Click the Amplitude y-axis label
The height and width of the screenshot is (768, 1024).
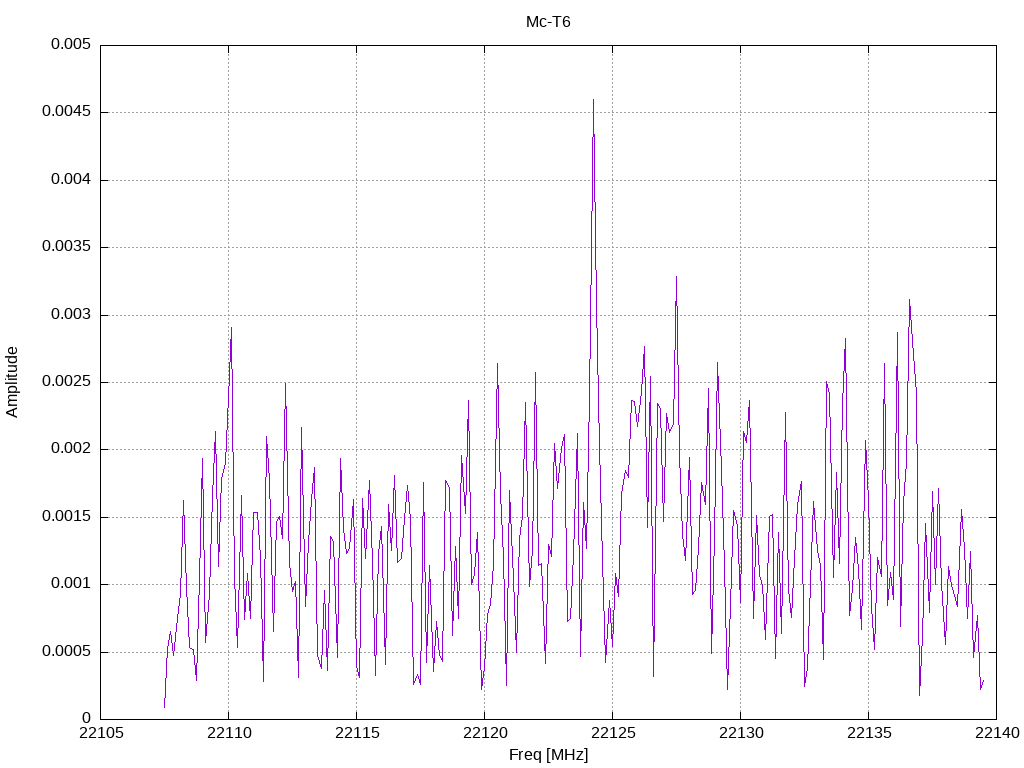[12, 382]
